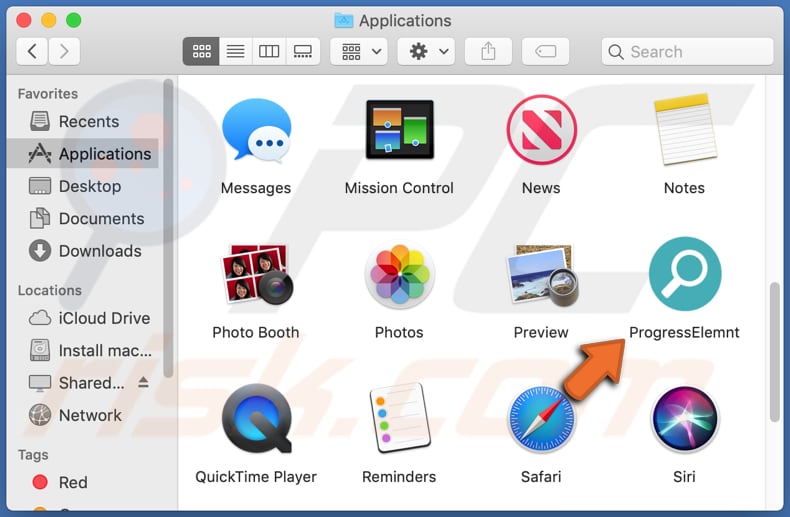Screen dimensions: 790x517
Task: Go forward with the right chevron button
Action: (64, 51)
